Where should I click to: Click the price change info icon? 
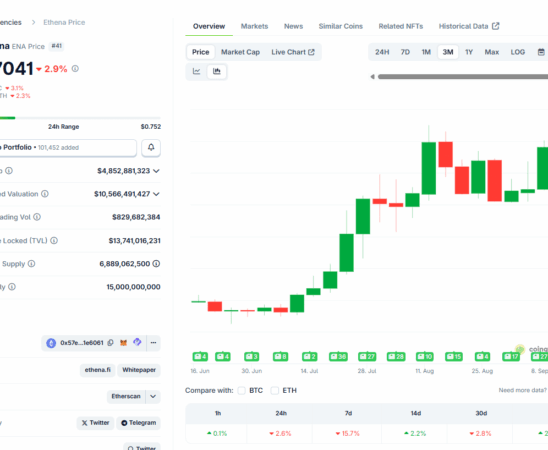click(x=75, y=69)
